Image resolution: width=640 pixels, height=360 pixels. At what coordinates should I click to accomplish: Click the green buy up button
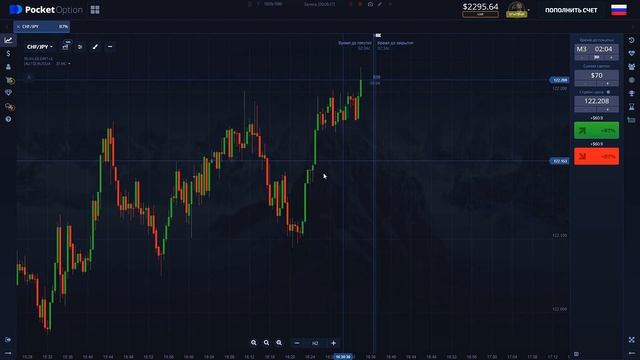click(x=596, y=130)
